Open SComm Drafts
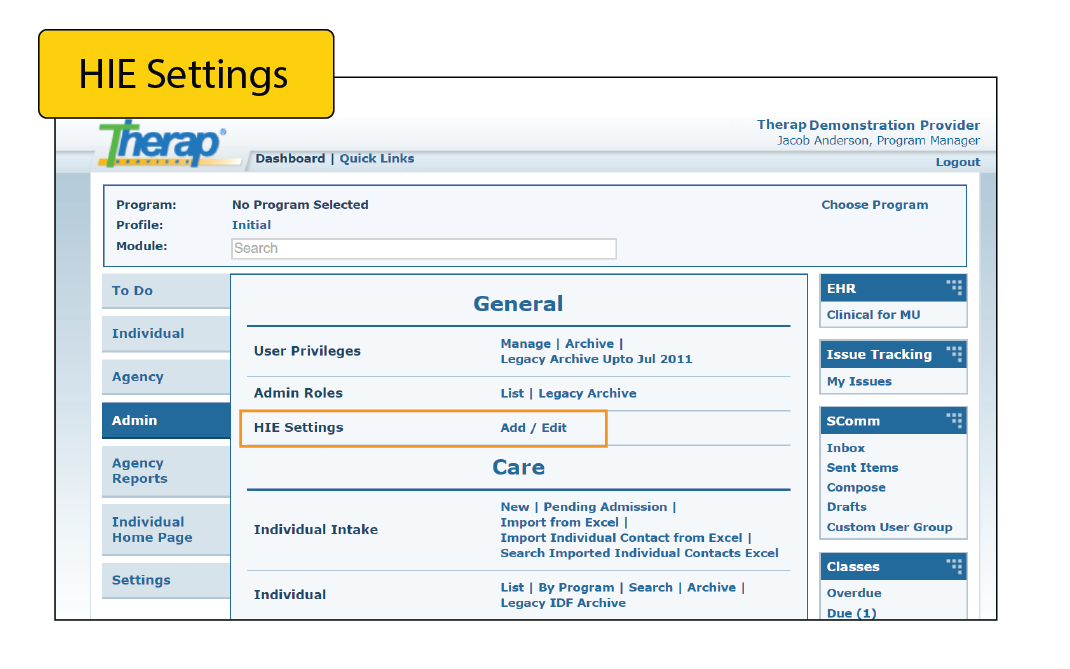This screenshot has height=669, width=1070. coord(846,507)
